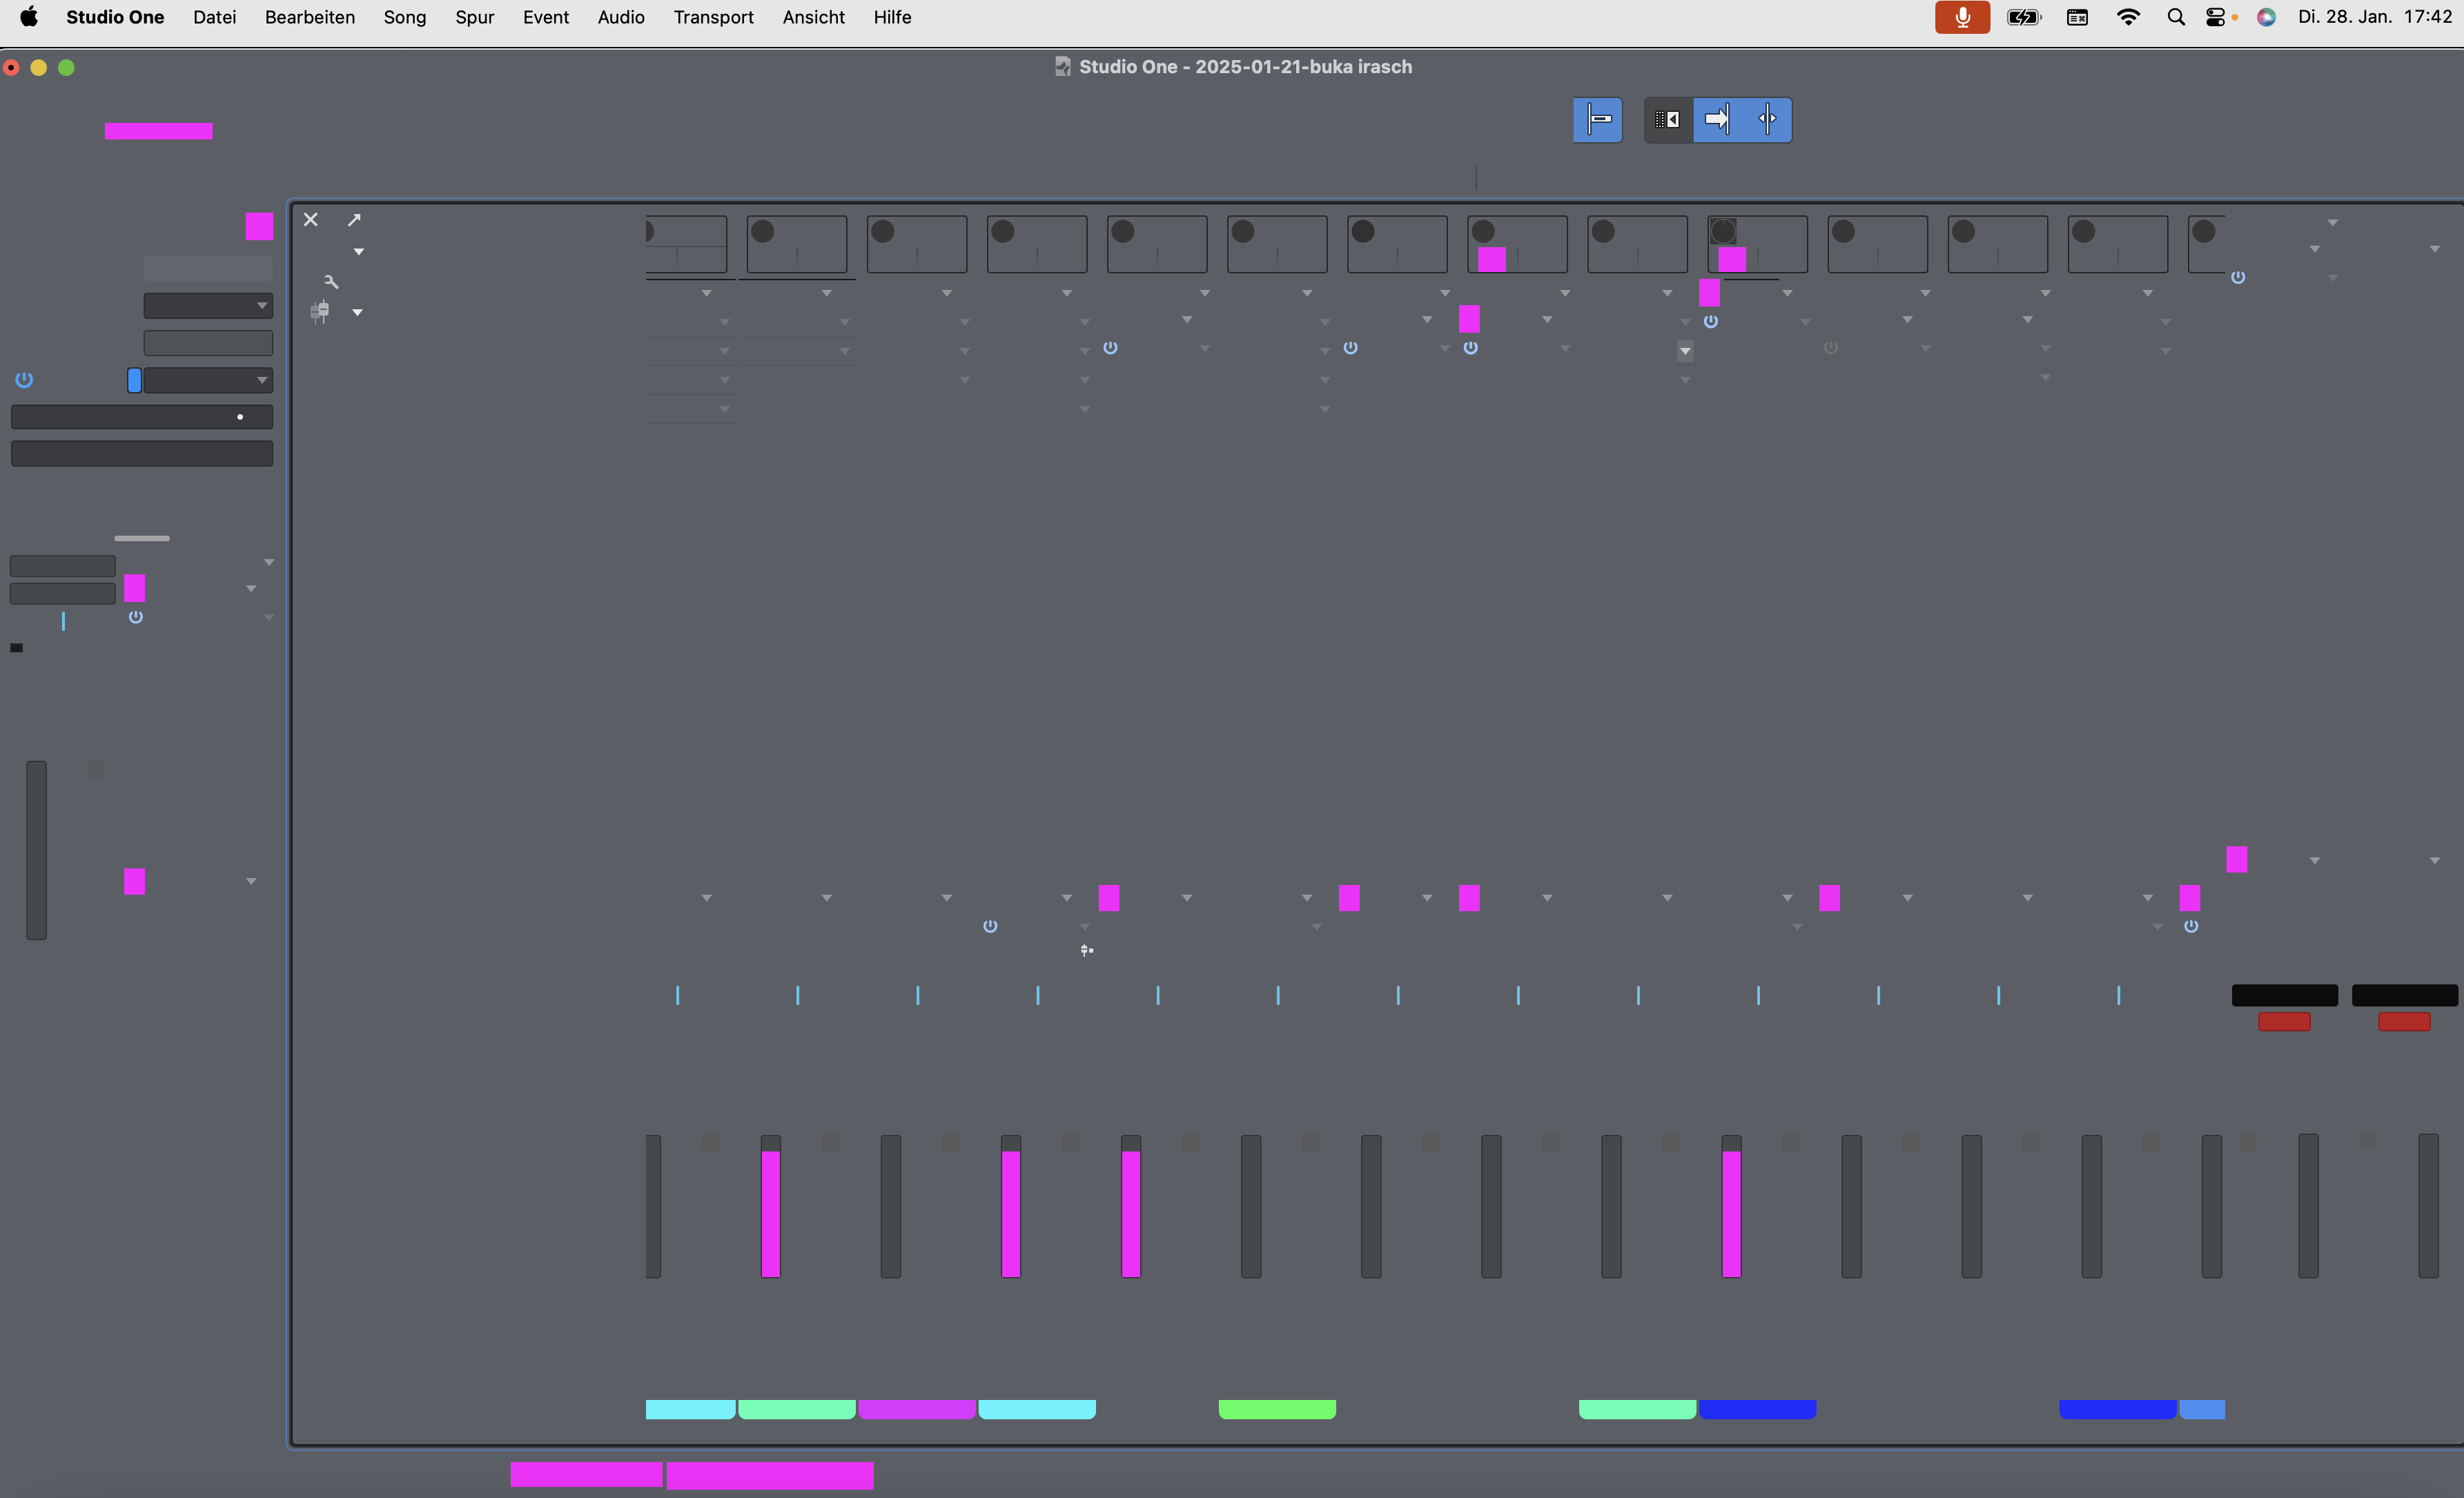Detach the mixer with the diagonal arrow icon

point(354,220)
